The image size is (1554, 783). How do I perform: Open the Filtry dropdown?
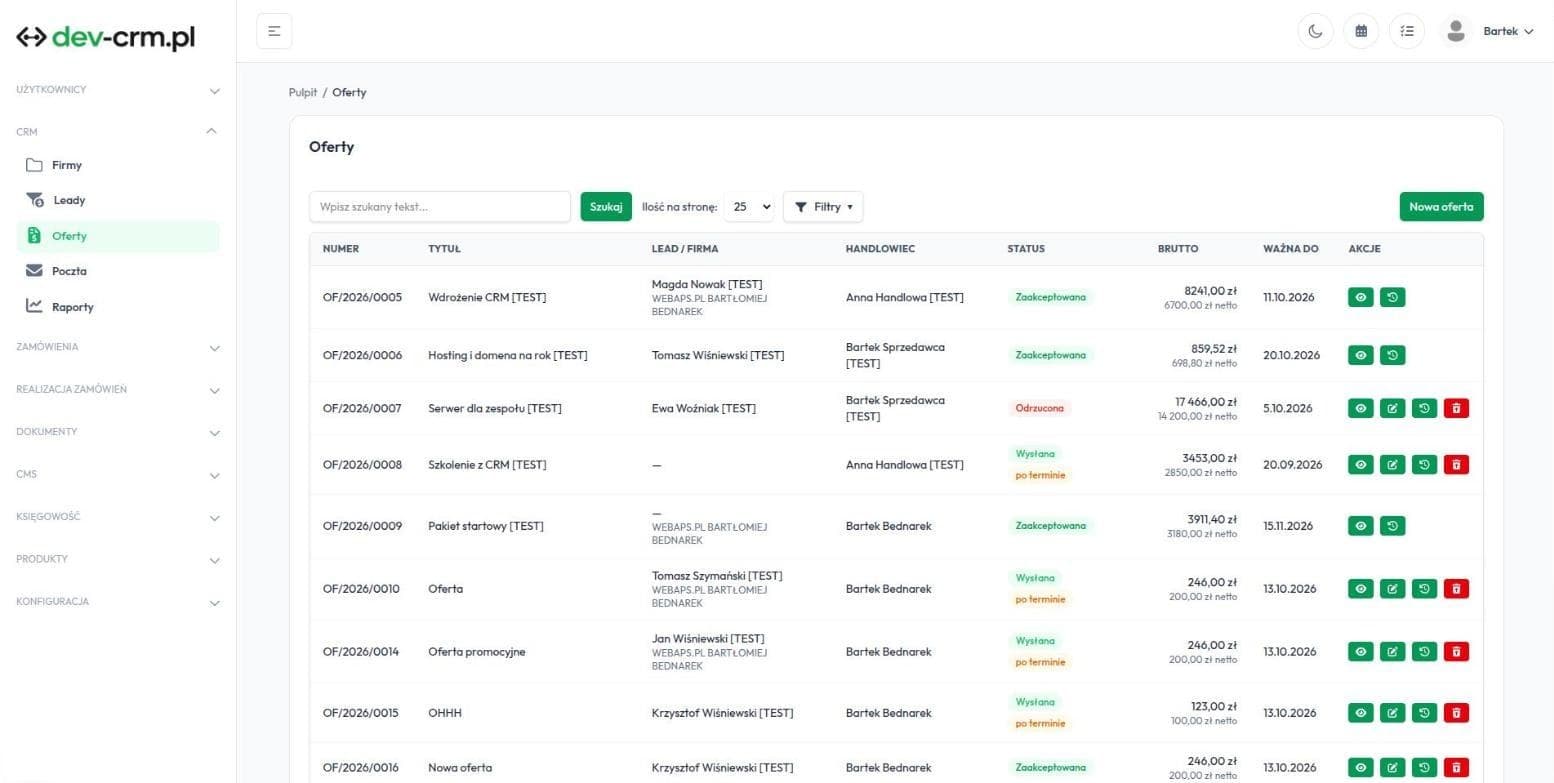click(823, 207)
